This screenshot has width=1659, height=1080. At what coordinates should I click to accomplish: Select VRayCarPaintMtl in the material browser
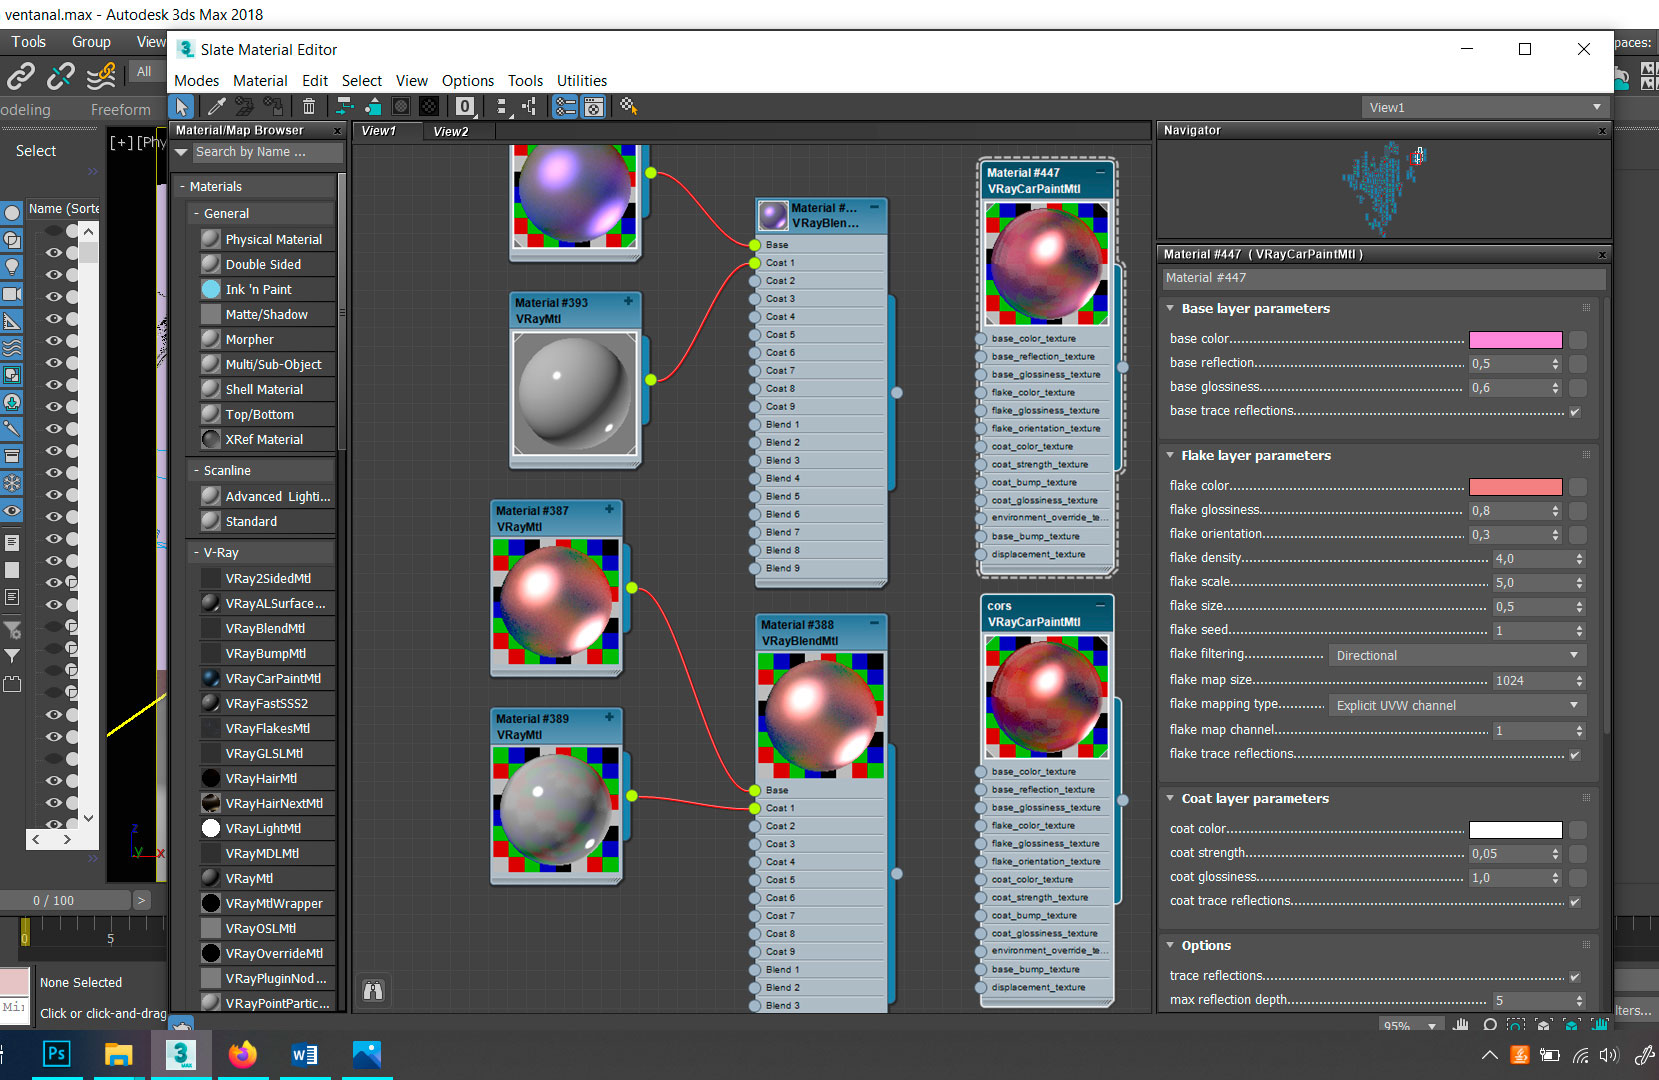(272, 679)
